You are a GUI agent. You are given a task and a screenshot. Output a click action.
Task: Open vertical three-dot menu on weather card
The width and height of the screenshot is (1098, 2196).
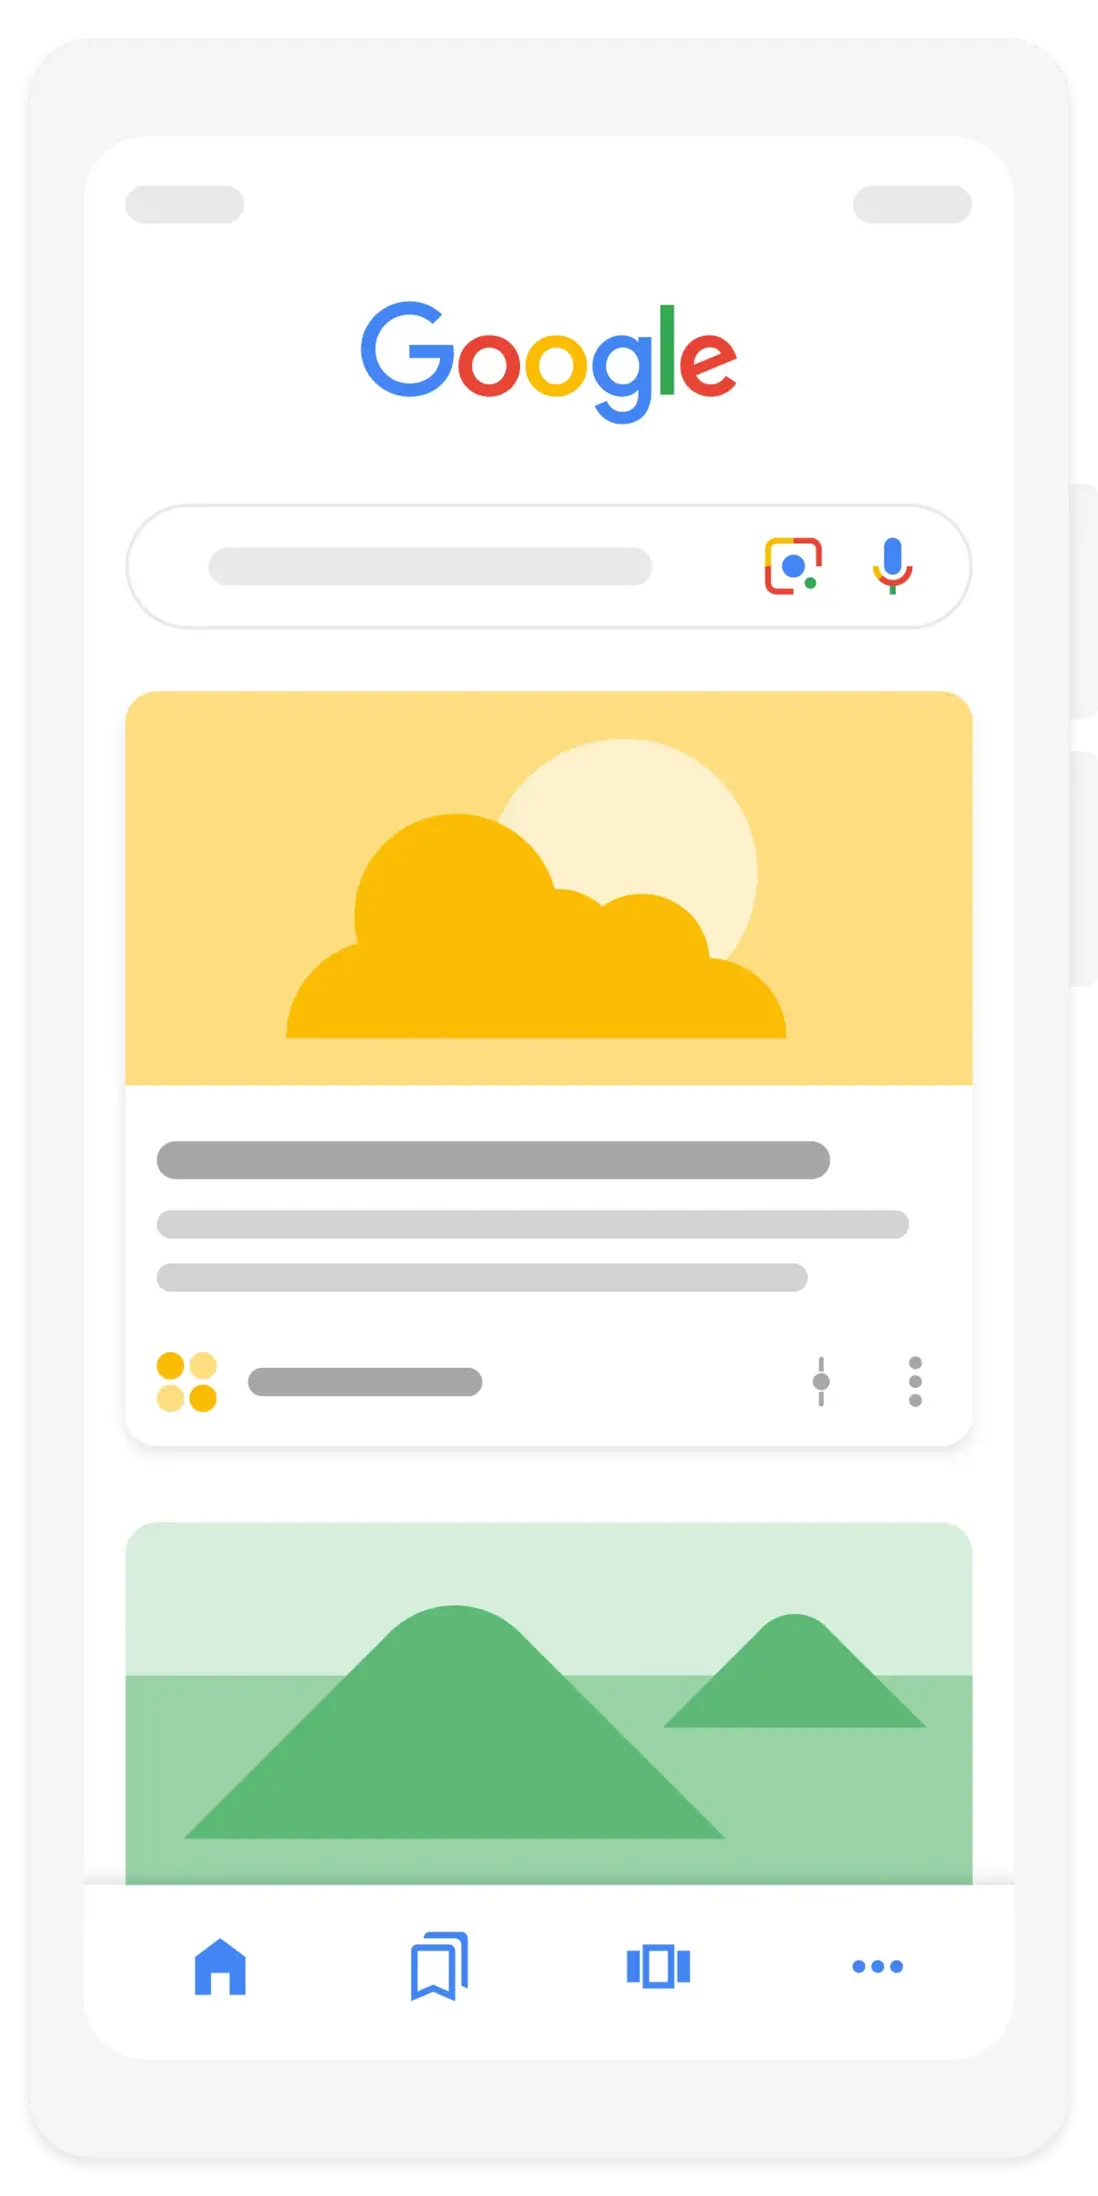pos(915,1382)
